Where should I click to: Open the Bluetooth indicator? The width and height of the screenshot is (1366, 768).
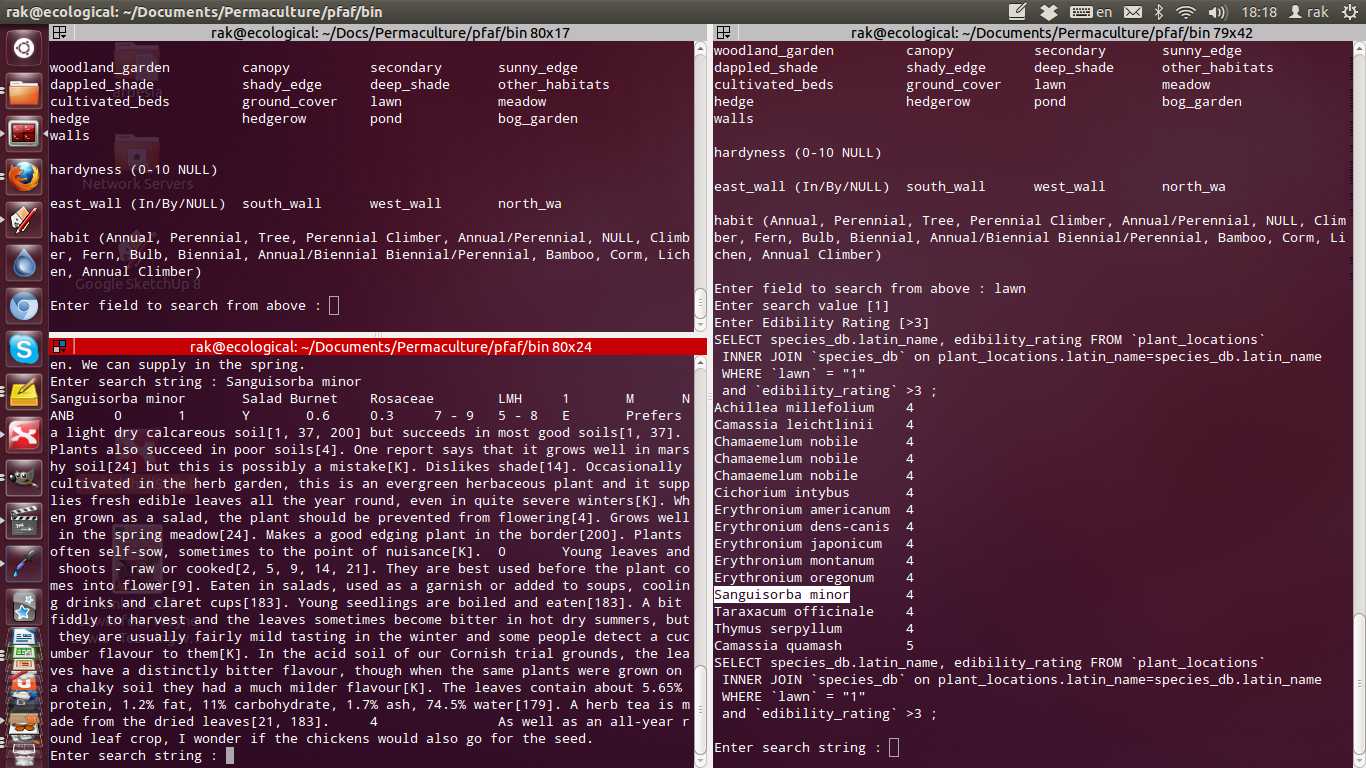point(1159,12)
